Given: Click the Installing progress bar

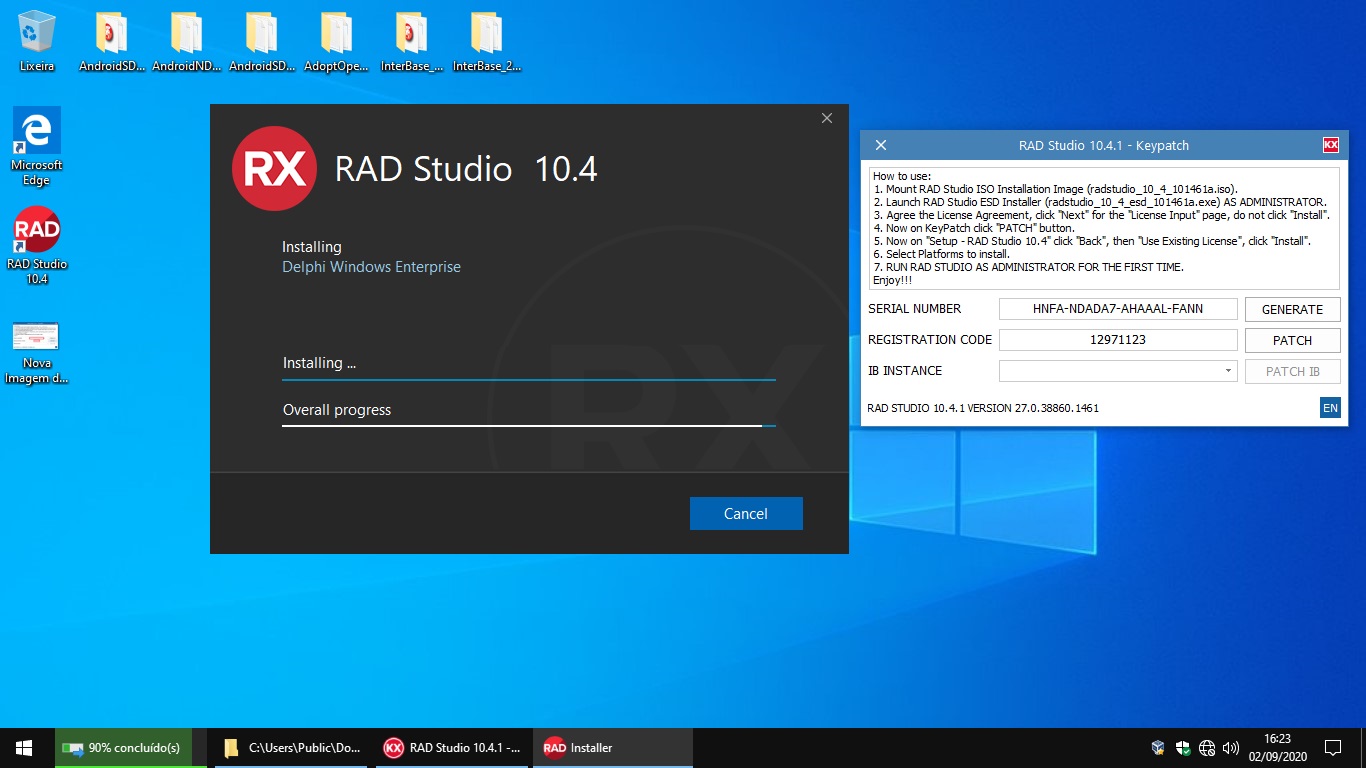Looking at the screenshot, I should pyautogui.click(x=529, y=379).
